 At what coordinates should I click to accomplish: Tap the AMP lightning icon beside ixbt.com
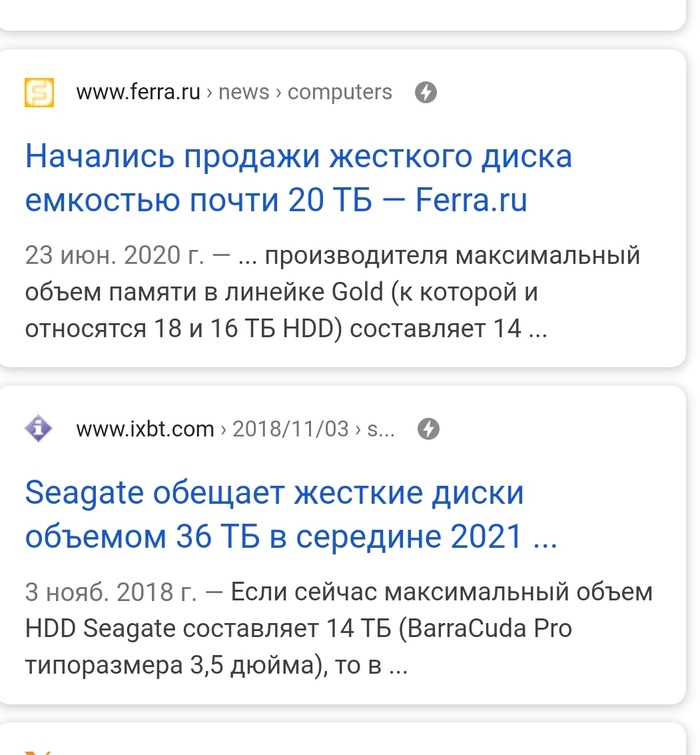point(428,429)
